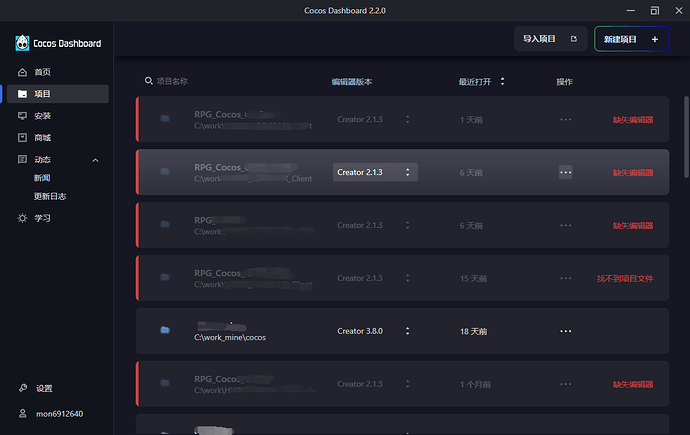Sort by 最近打开 arrows

click(x=502, y=81)
